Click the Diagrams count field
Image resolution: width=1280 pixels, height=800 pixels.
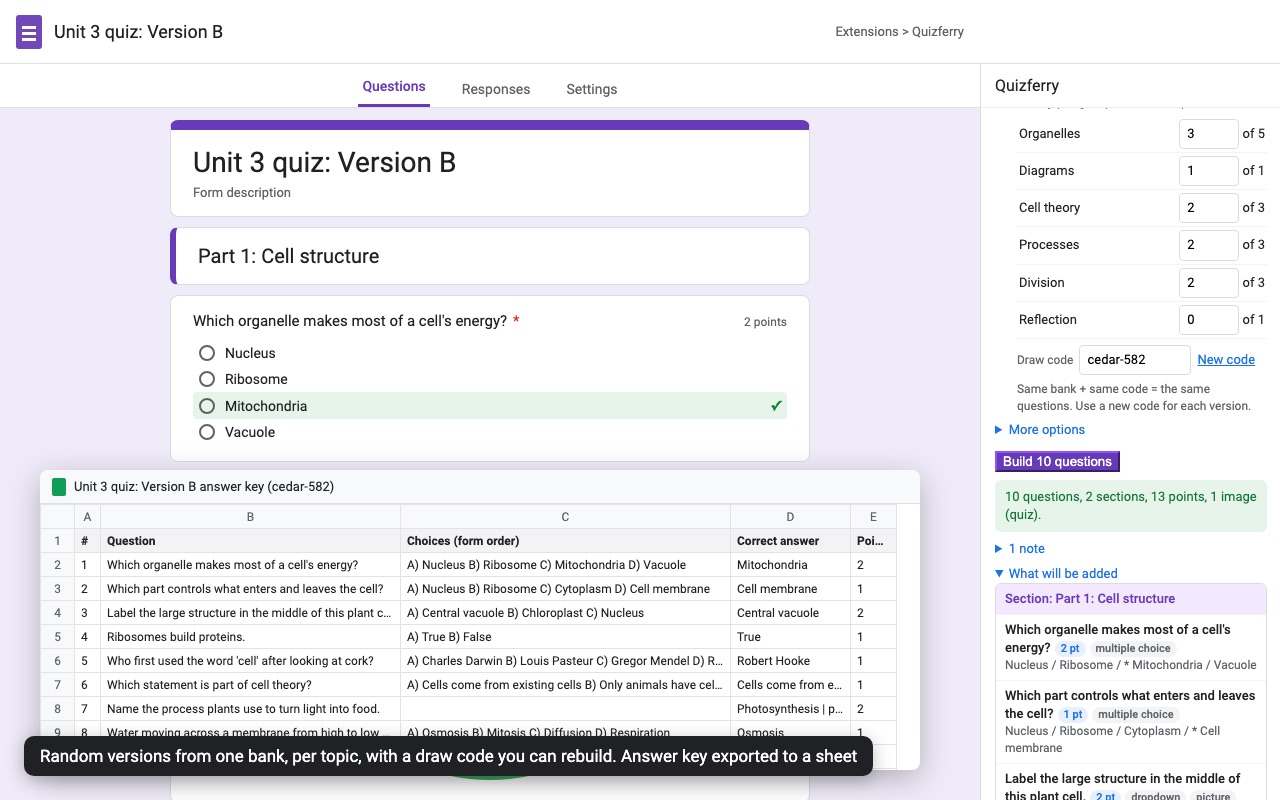tap(1209, 171)
